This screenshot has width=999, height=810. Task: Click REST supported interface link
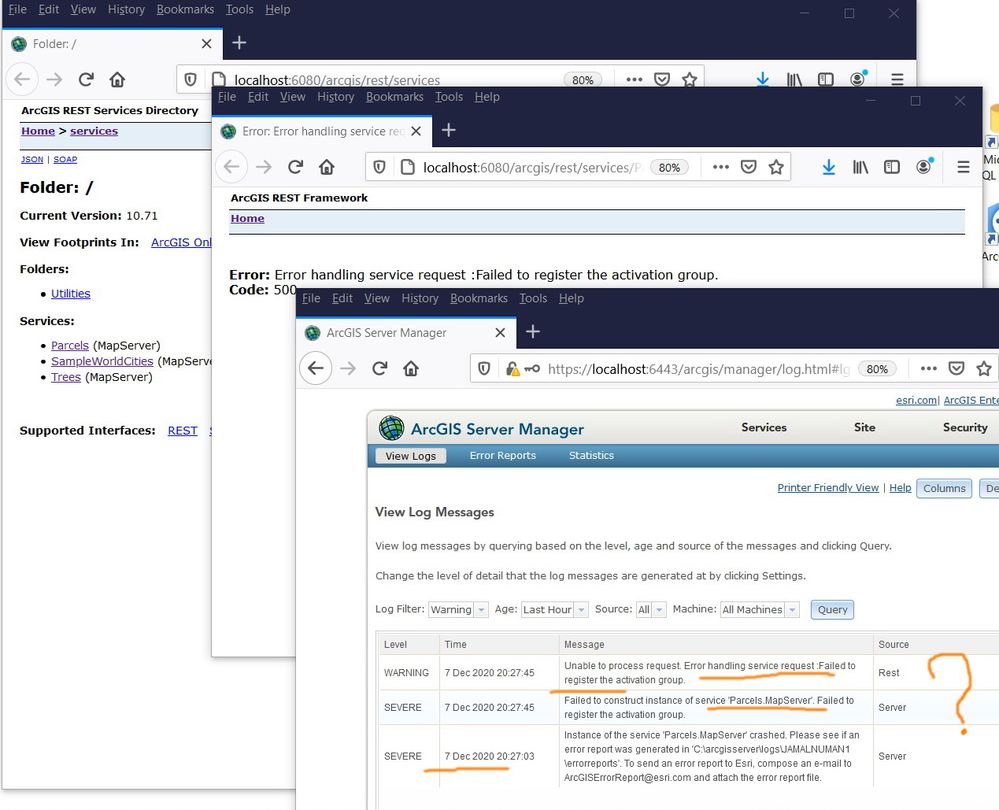182,431
